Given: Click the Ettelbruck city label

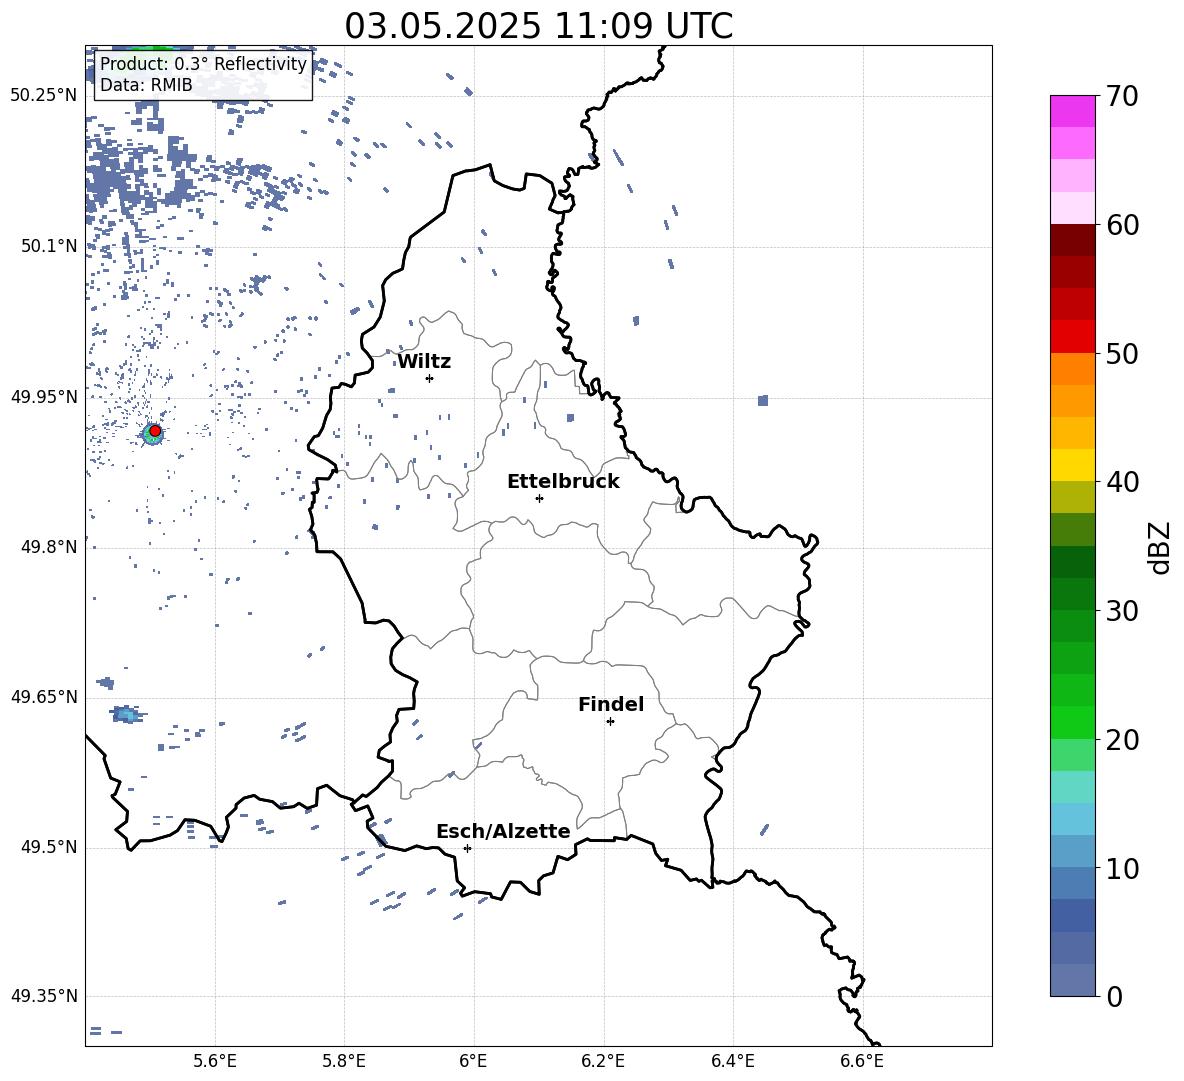Looking at the screenshot, I should [563, 482].
